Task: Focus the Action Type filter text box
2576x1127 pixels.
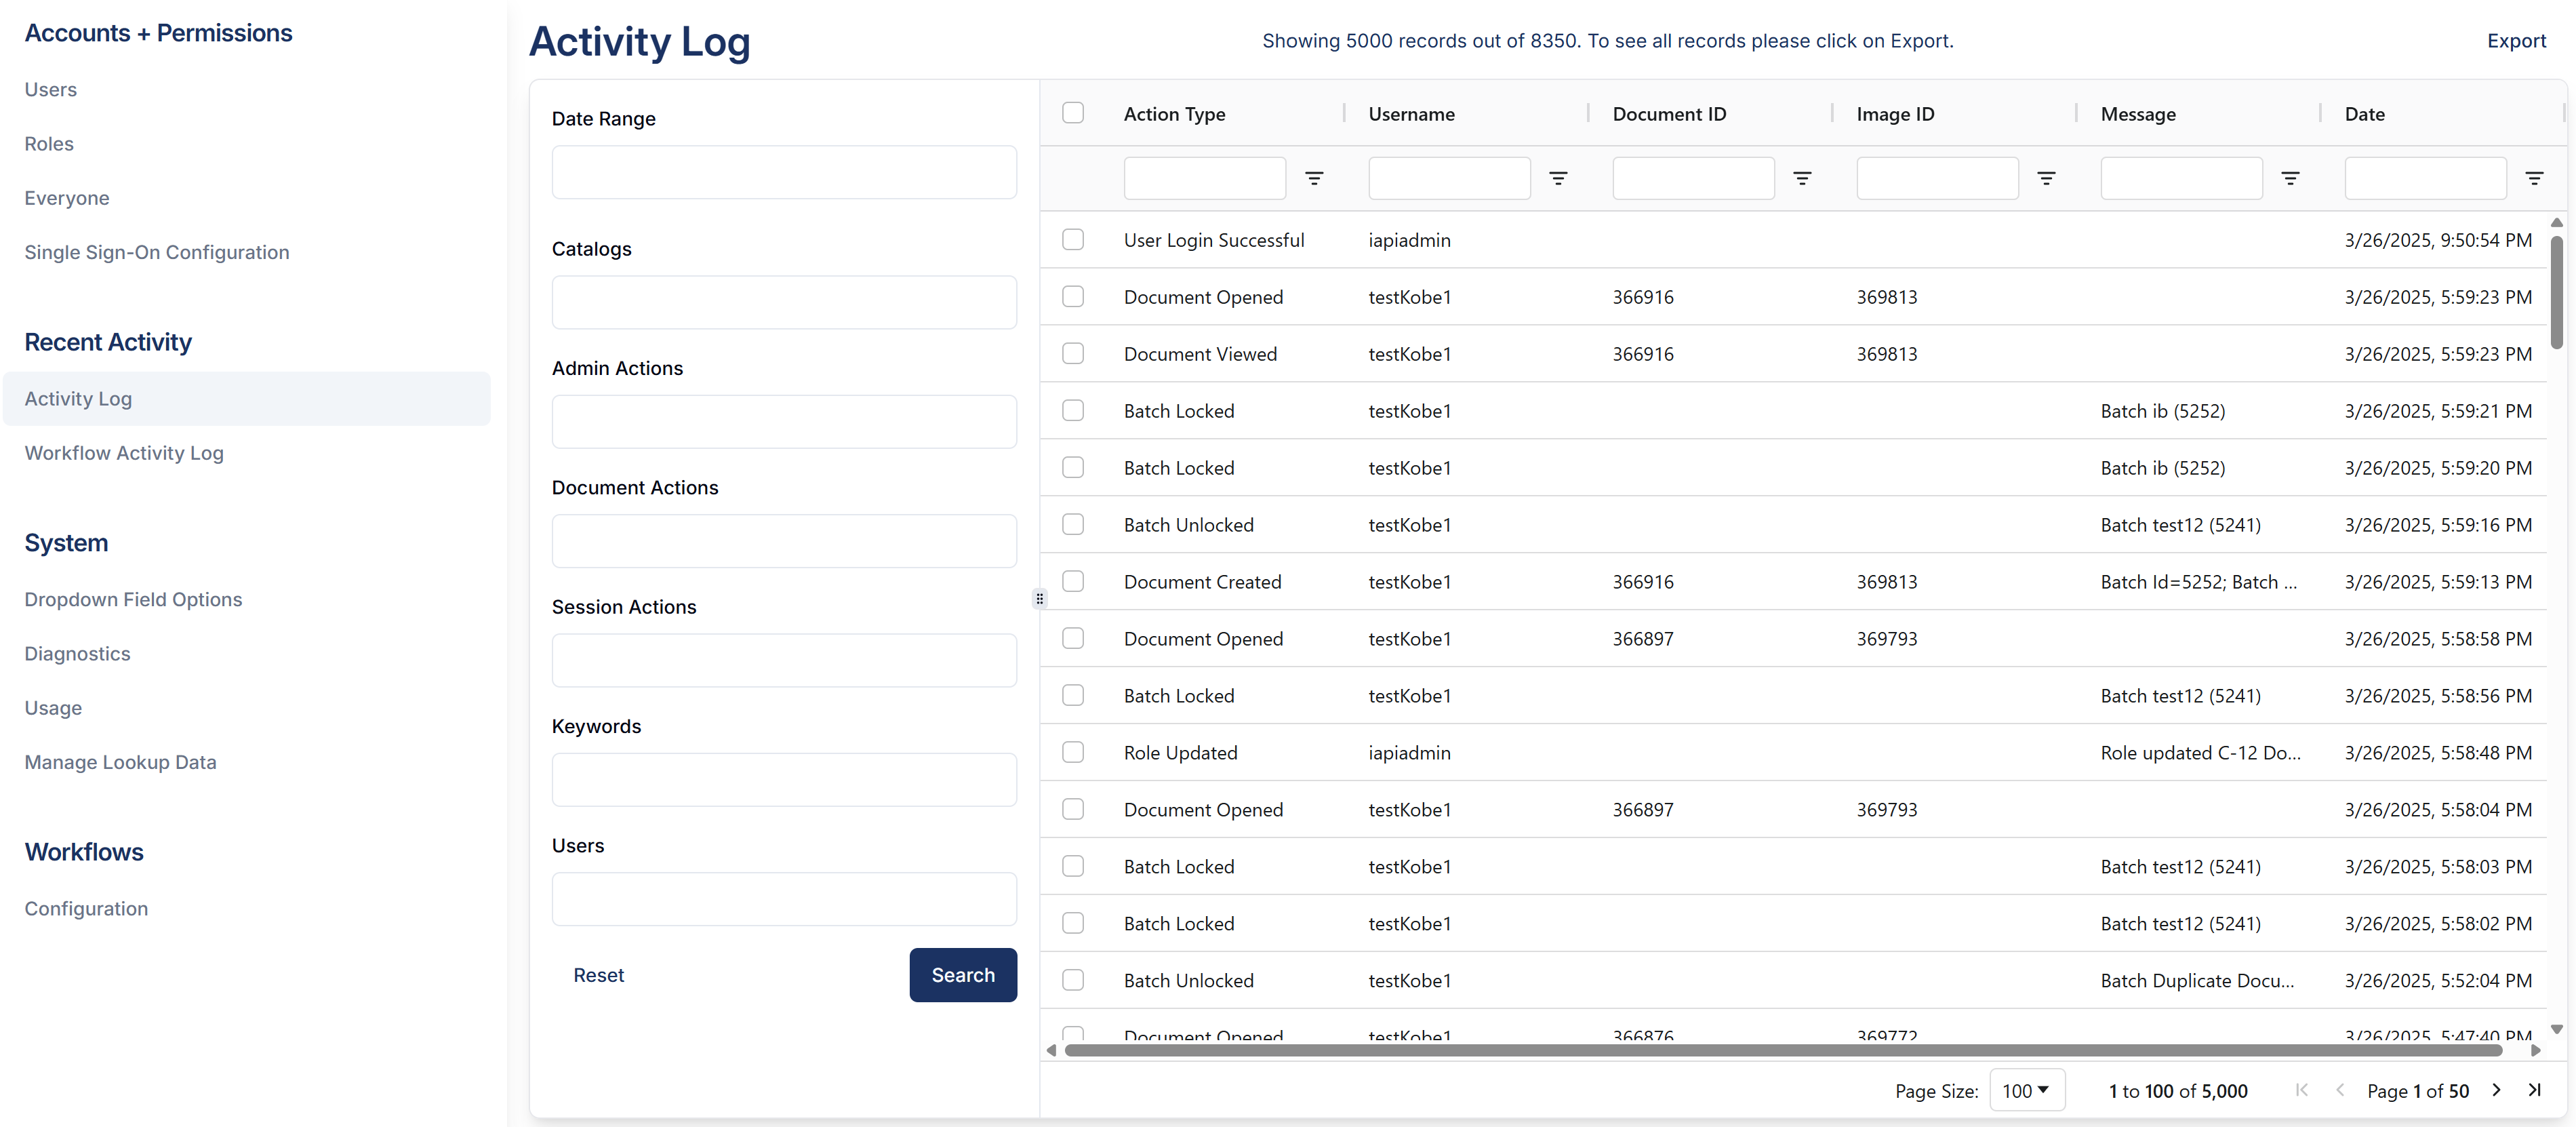Action: pos(1204,178)
